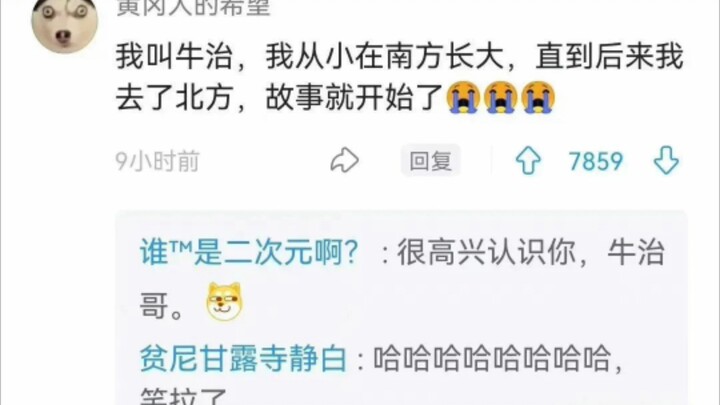
Task: Select comment line 去了北方，故事就开始了
Action: point(279,97)
